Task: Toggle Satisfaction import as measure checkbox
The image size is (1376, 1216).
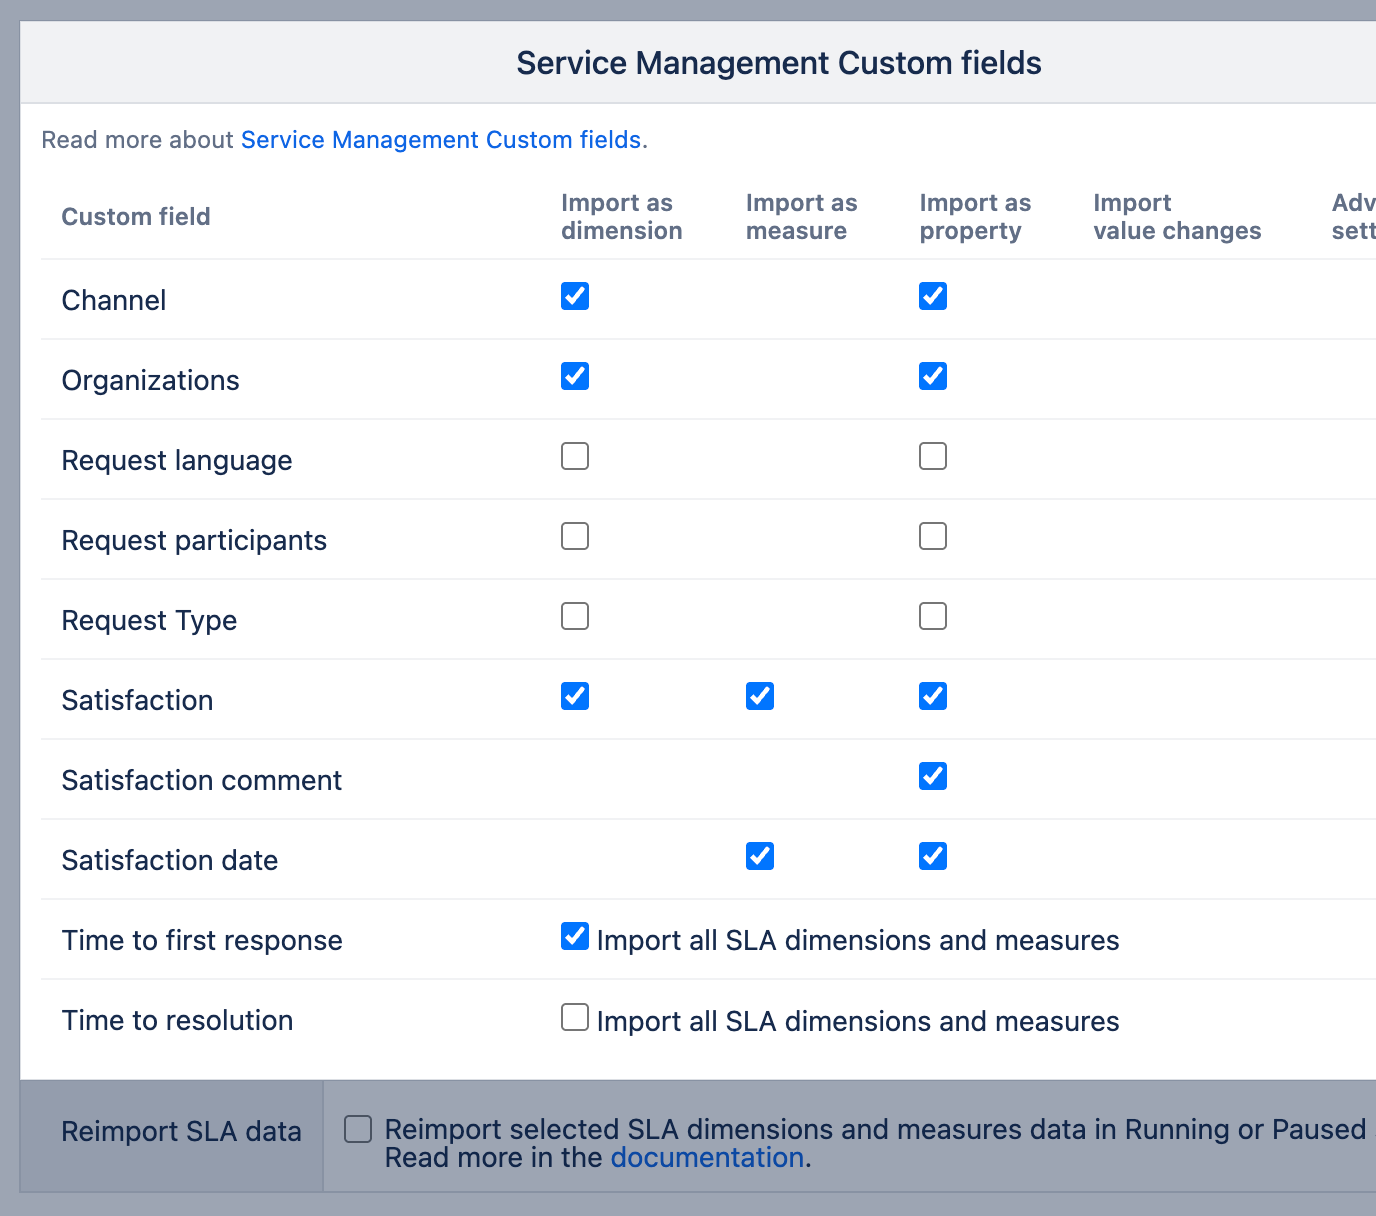Action: coord(760,696)
